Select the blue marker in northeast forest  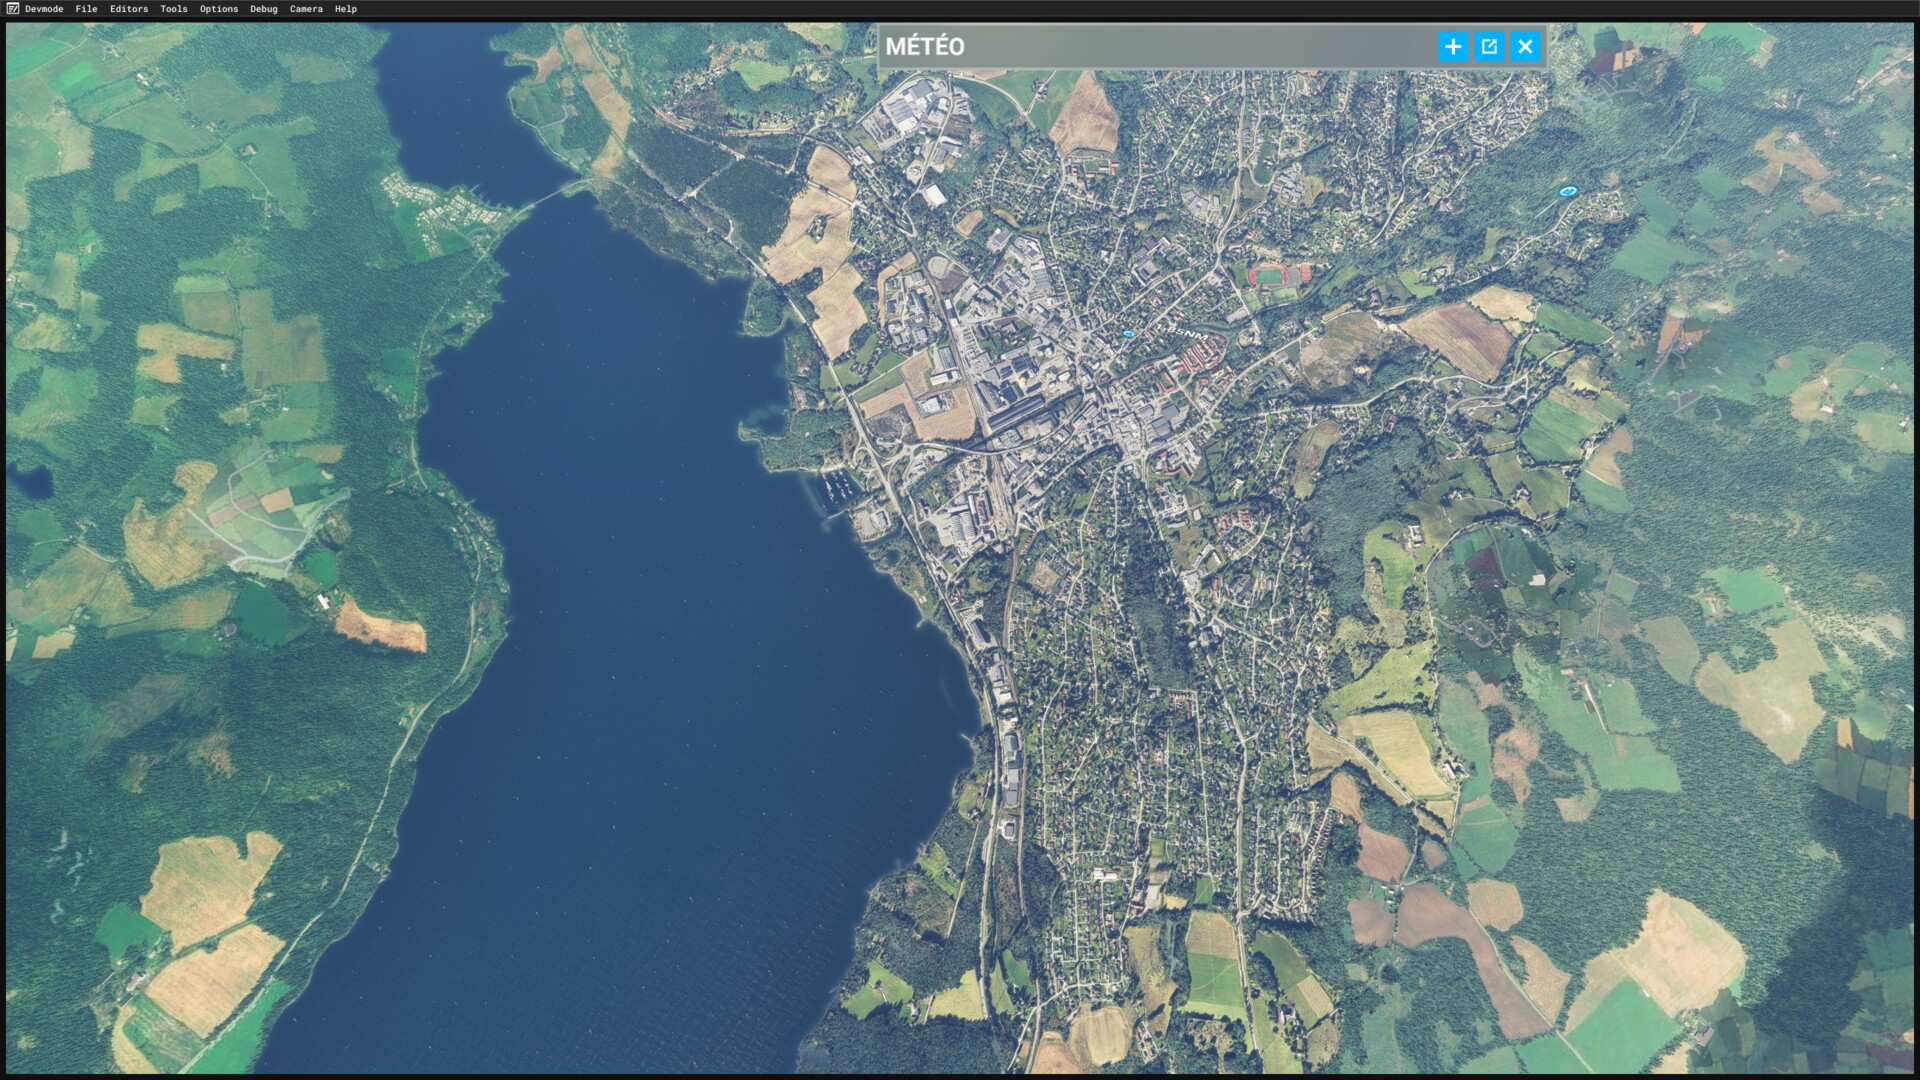click(1567, 191)
